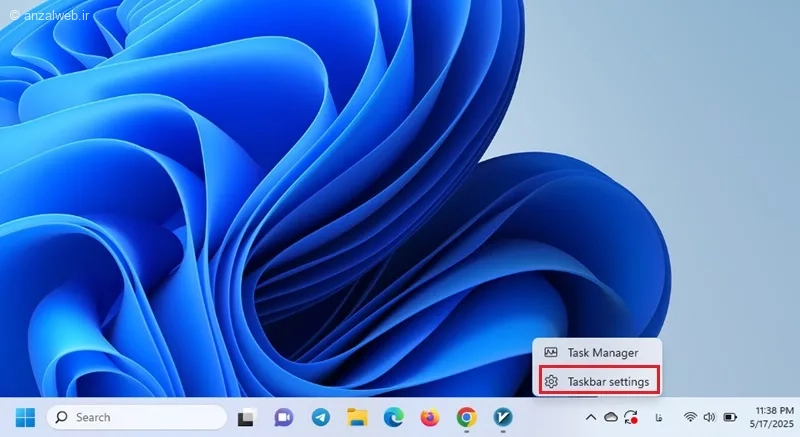Open Telegram from the taskbar

[x=321, y=418]
